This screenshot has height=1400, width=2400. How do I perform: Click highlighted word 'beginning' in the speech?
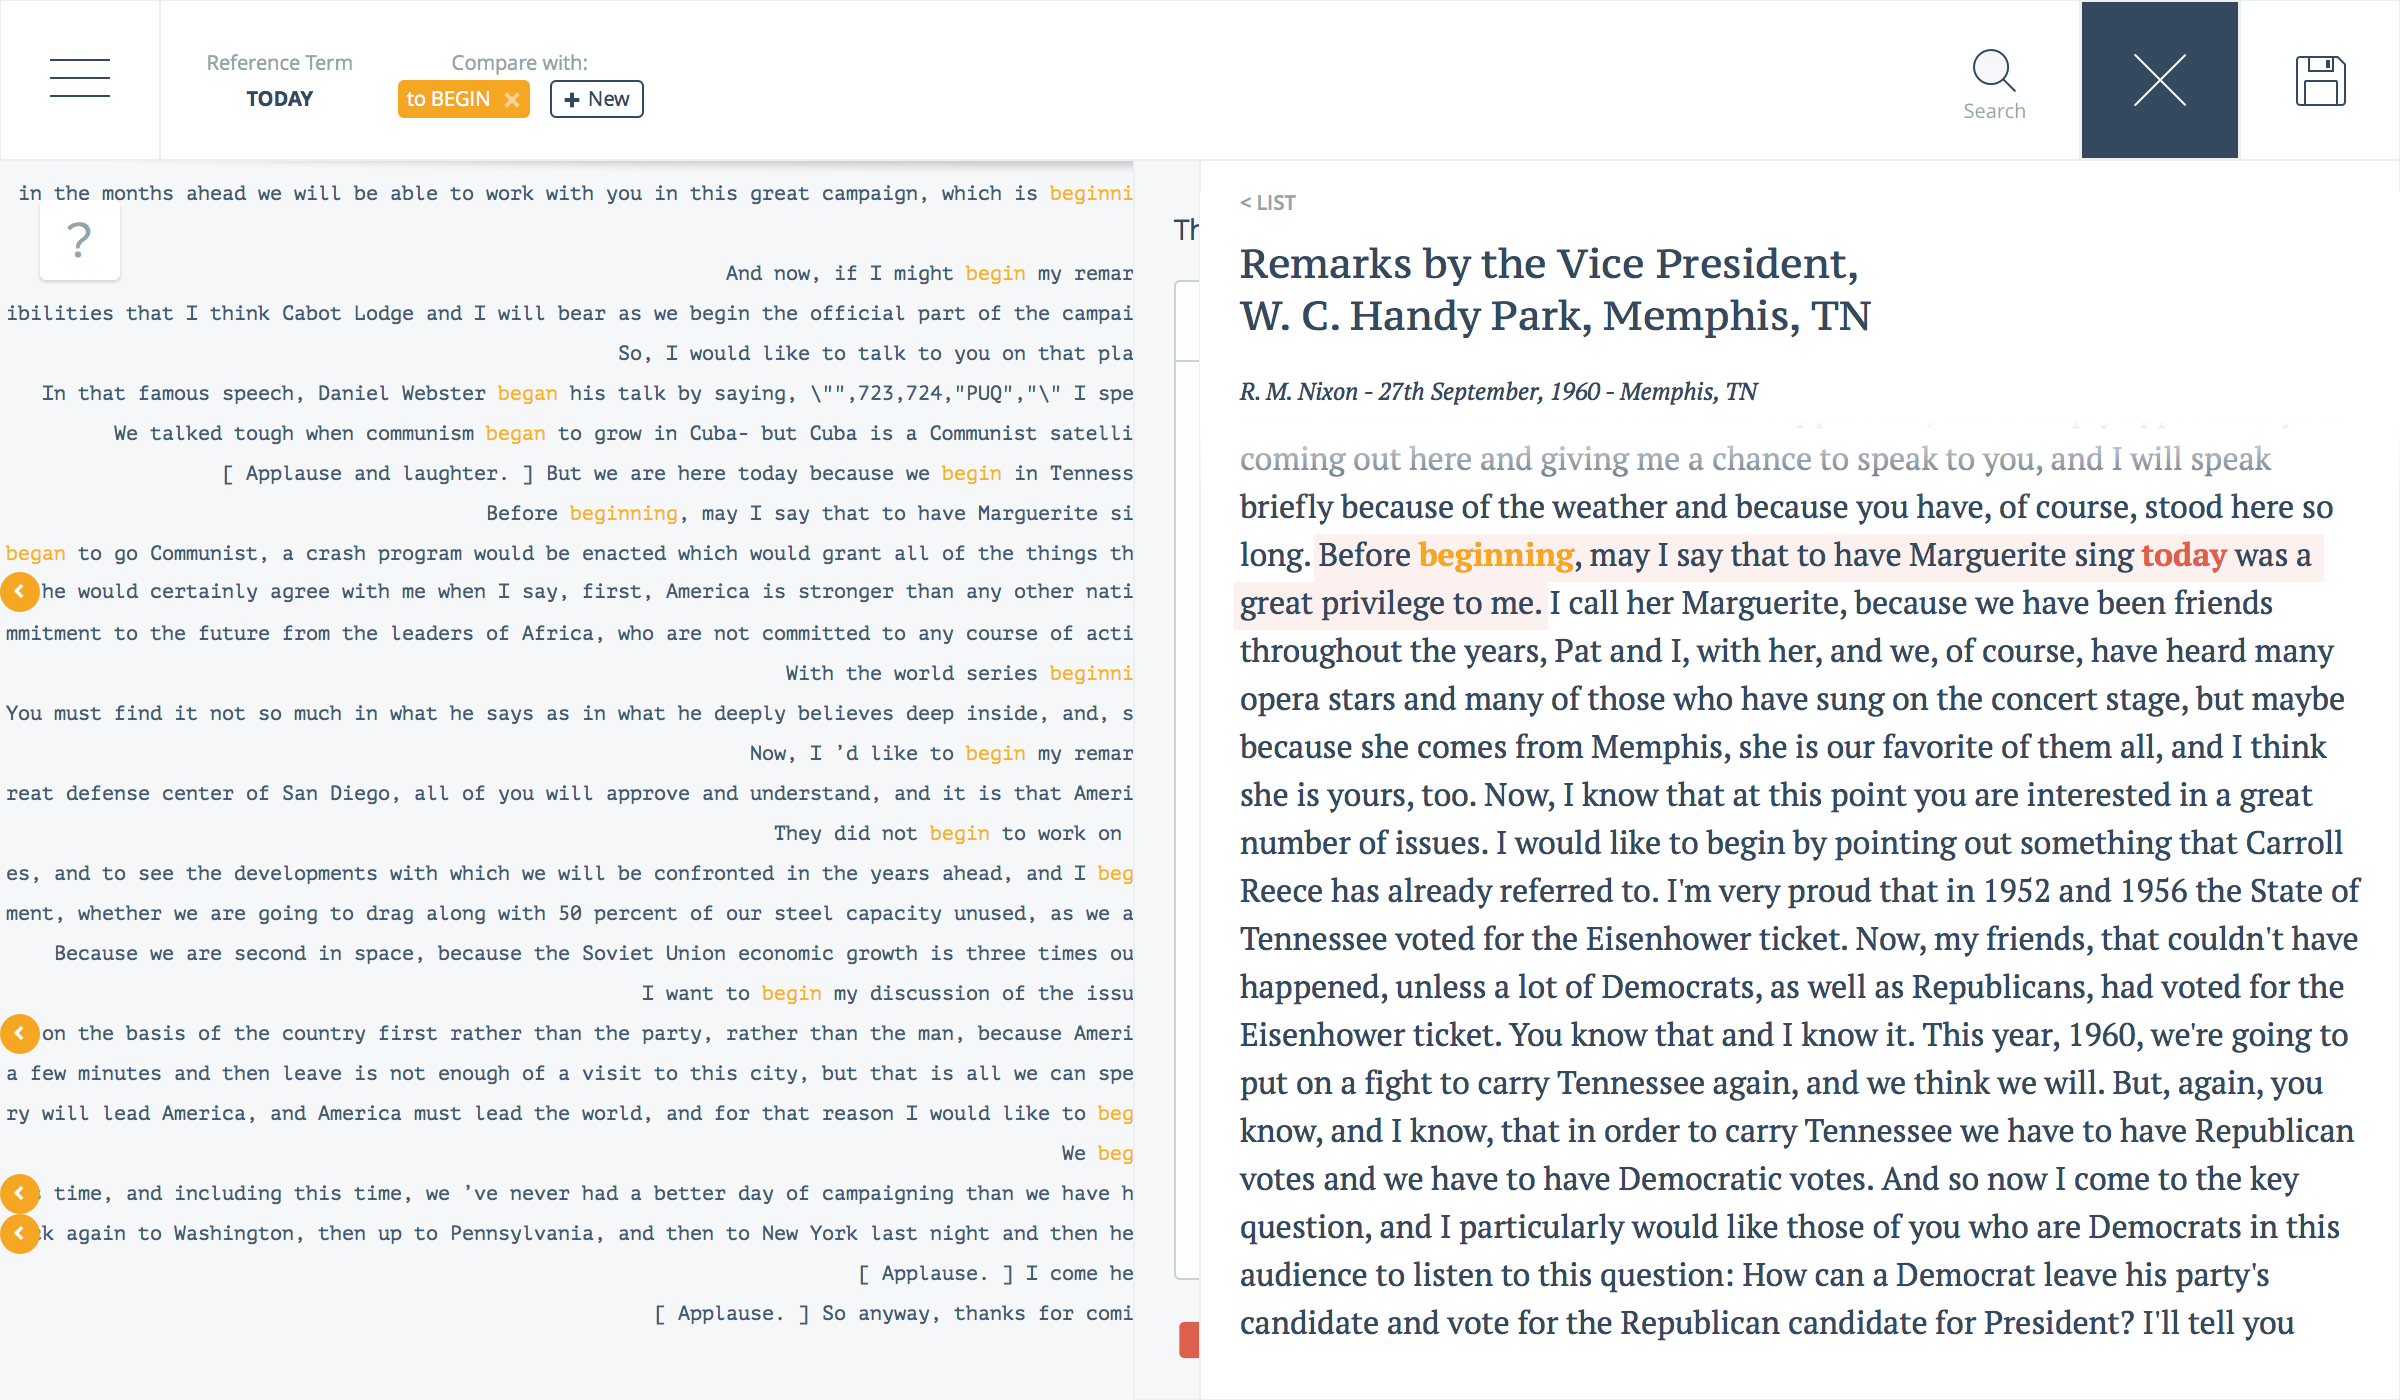point(1496,555)
